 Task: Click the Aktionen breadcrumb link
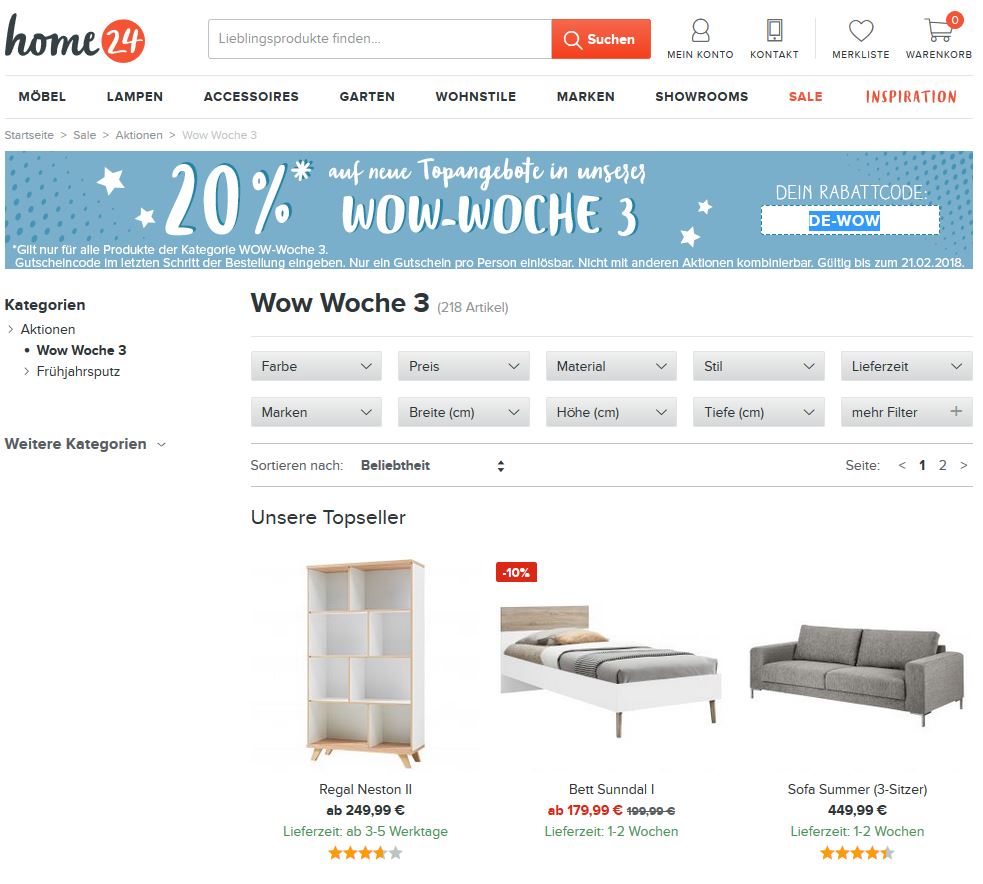click(x=139, y=135)
